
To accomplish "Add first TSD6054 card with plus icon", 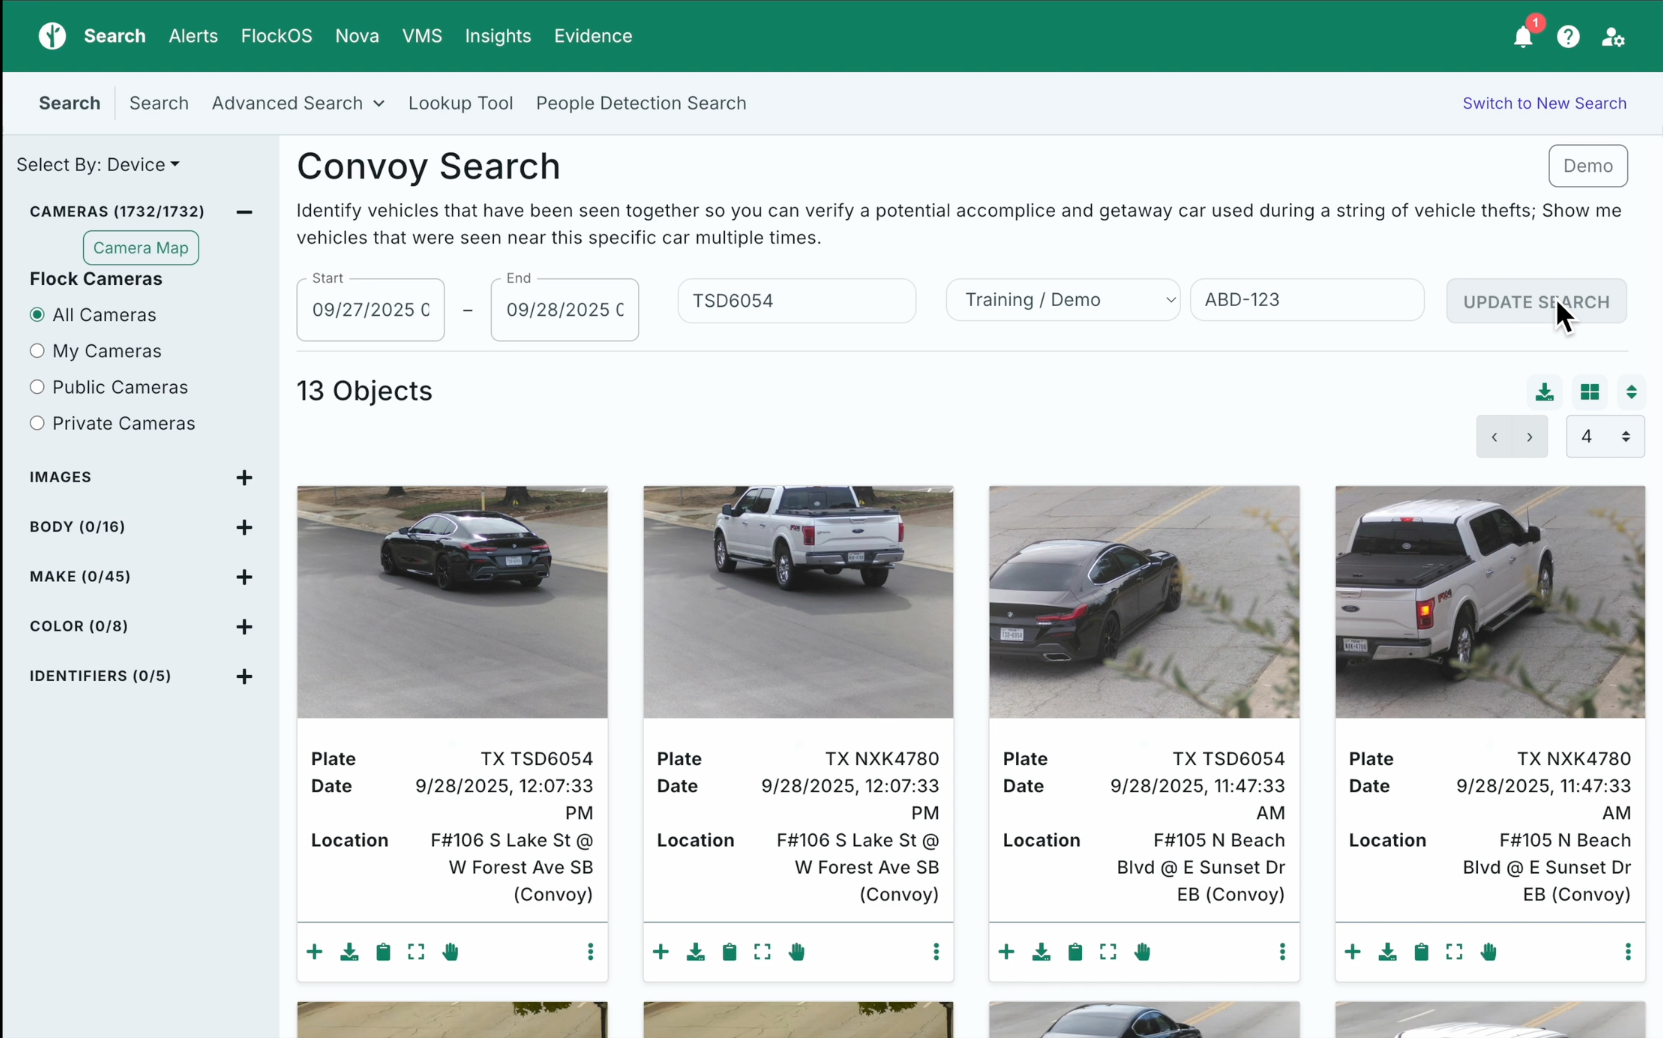I will click(315, 952).
